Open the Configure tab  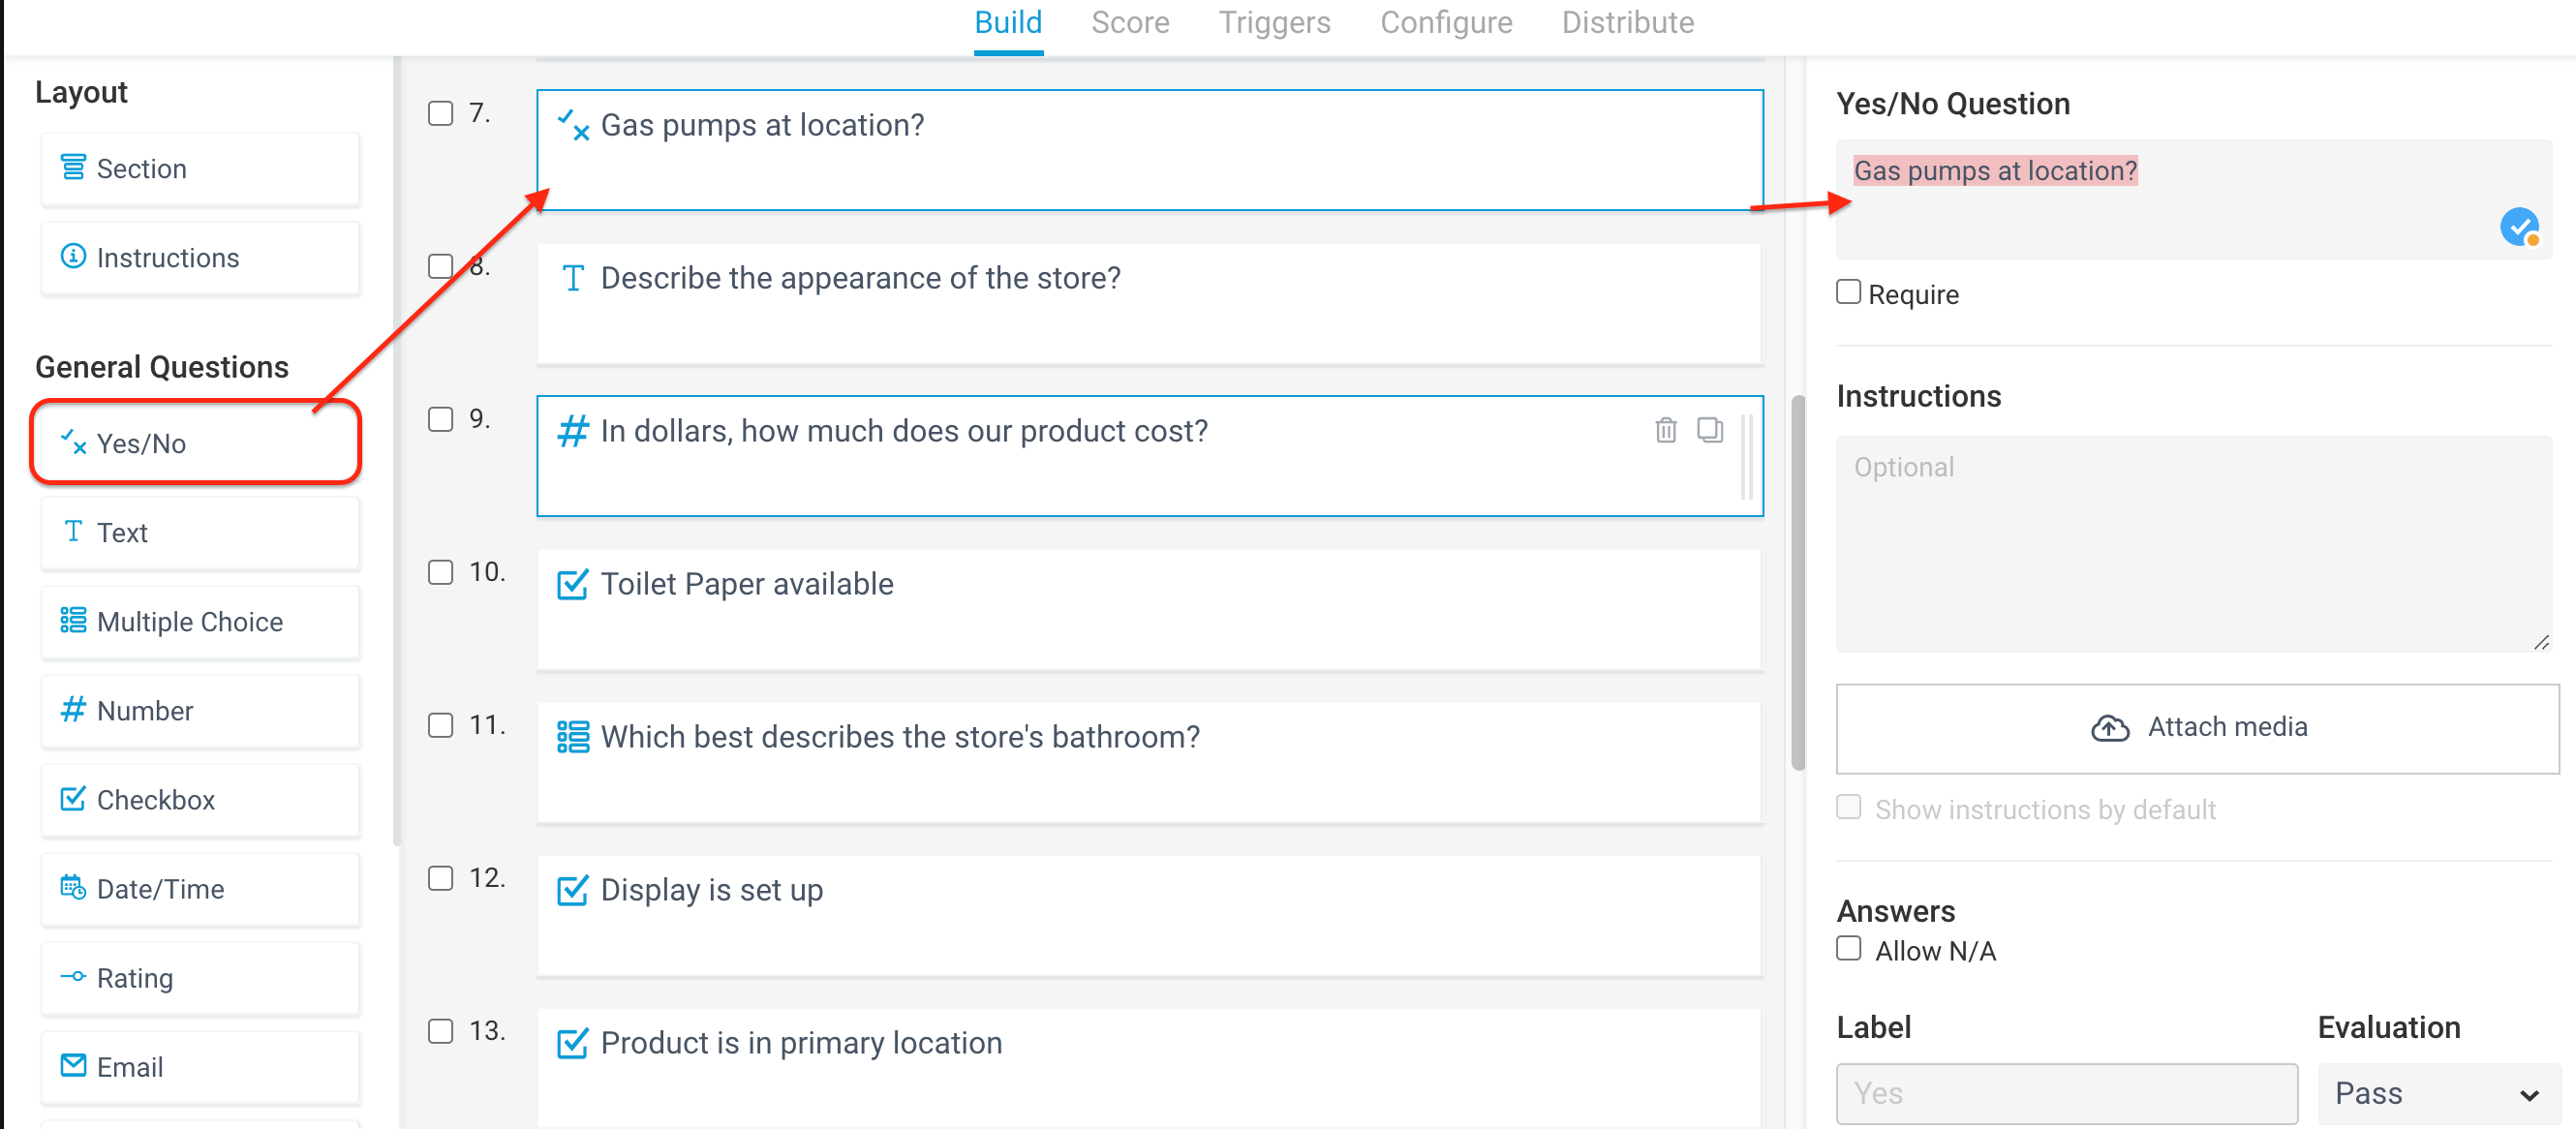click(1446, 22)
